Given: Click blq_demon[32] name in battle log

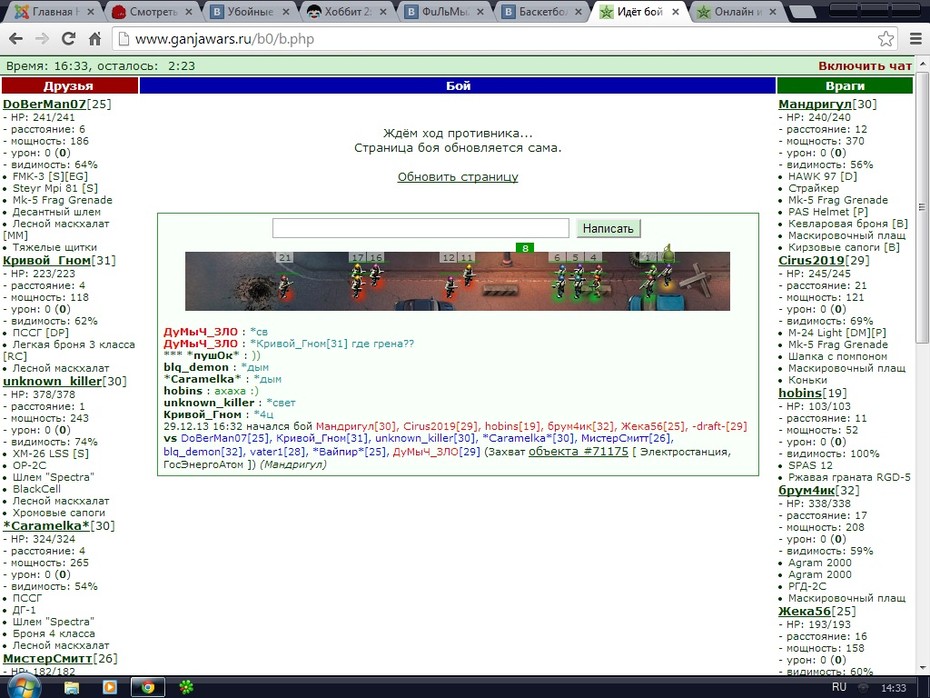Looking at the screenshot, I should (203, 452).
